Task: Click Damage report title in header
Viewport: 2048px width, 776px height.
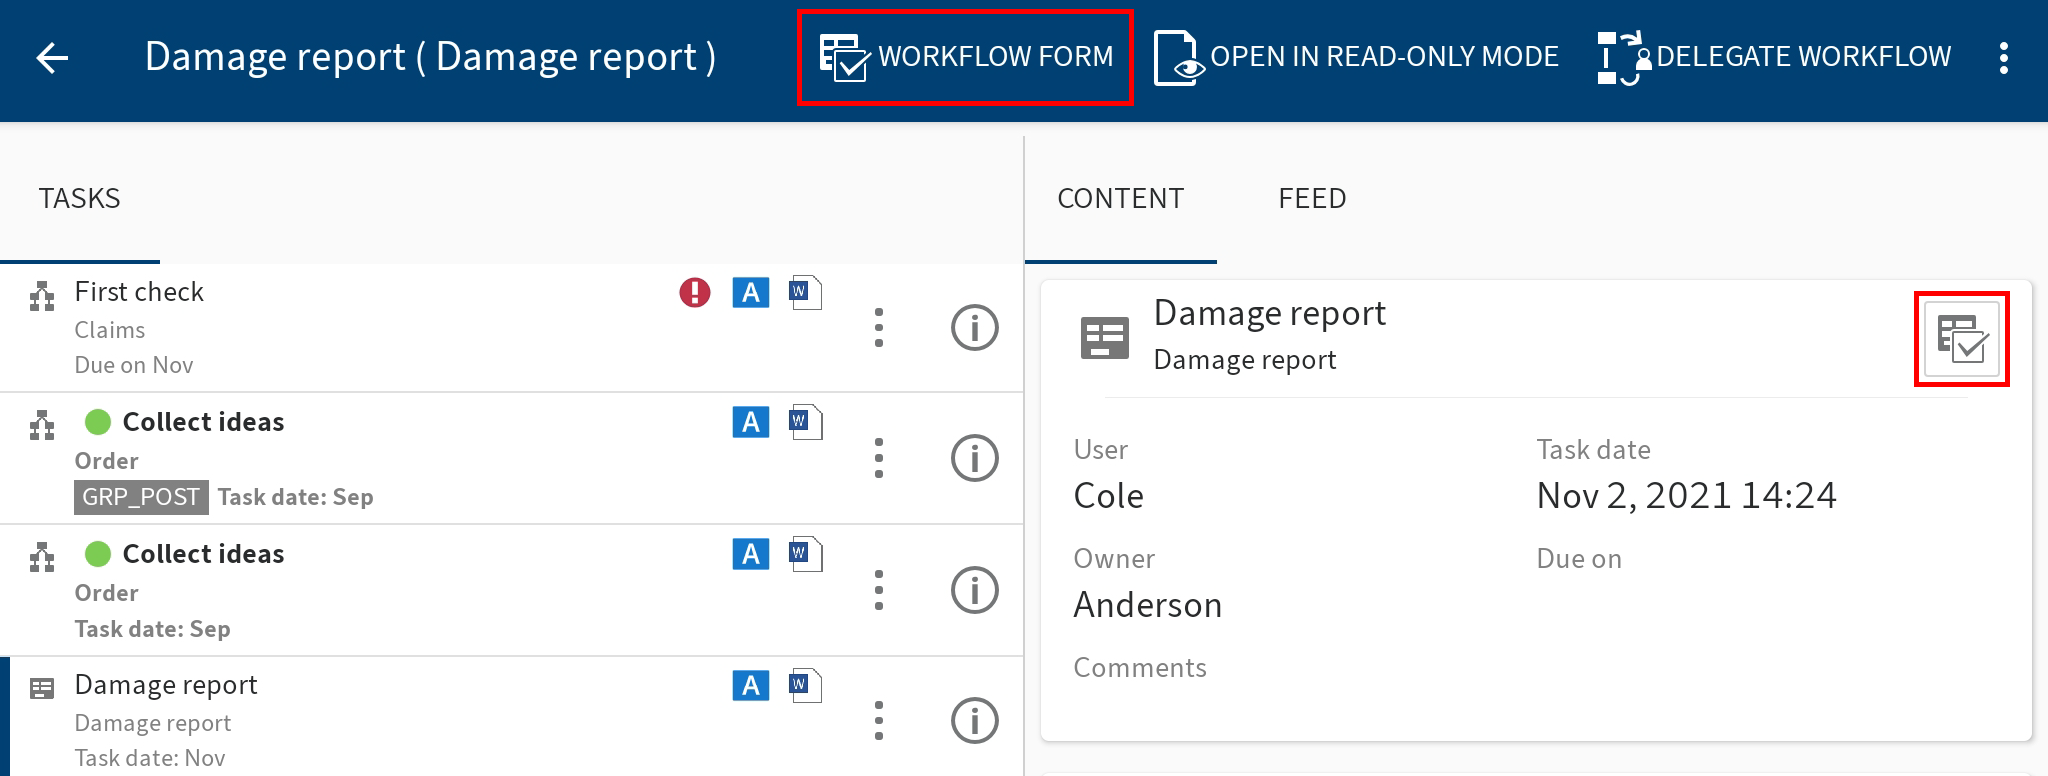Action: (x=430, y=57)
